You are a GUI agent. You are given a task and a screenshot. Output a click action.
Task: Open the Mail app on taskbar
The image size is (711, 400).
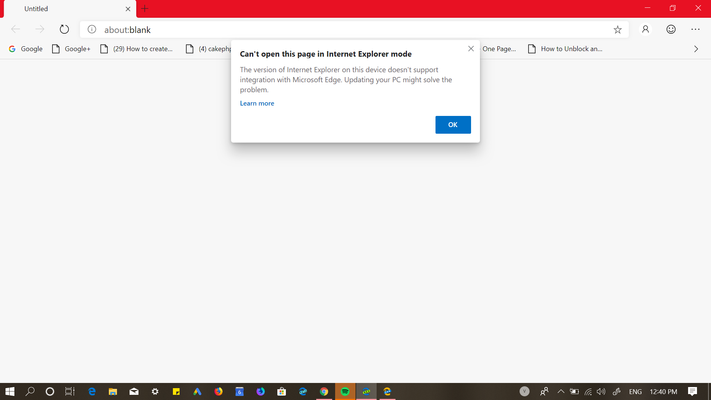(x=134, y=391)
